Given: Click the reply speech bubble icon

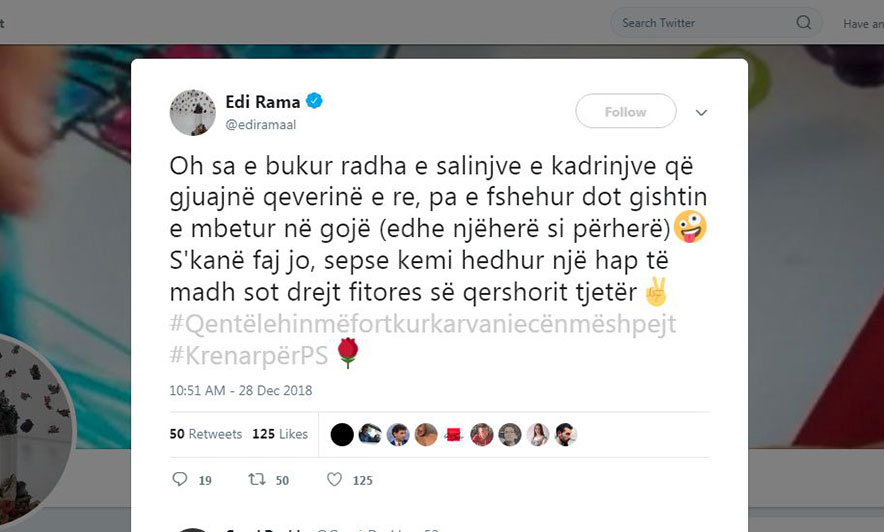Looking at the screenshot, I should point(180,479).
